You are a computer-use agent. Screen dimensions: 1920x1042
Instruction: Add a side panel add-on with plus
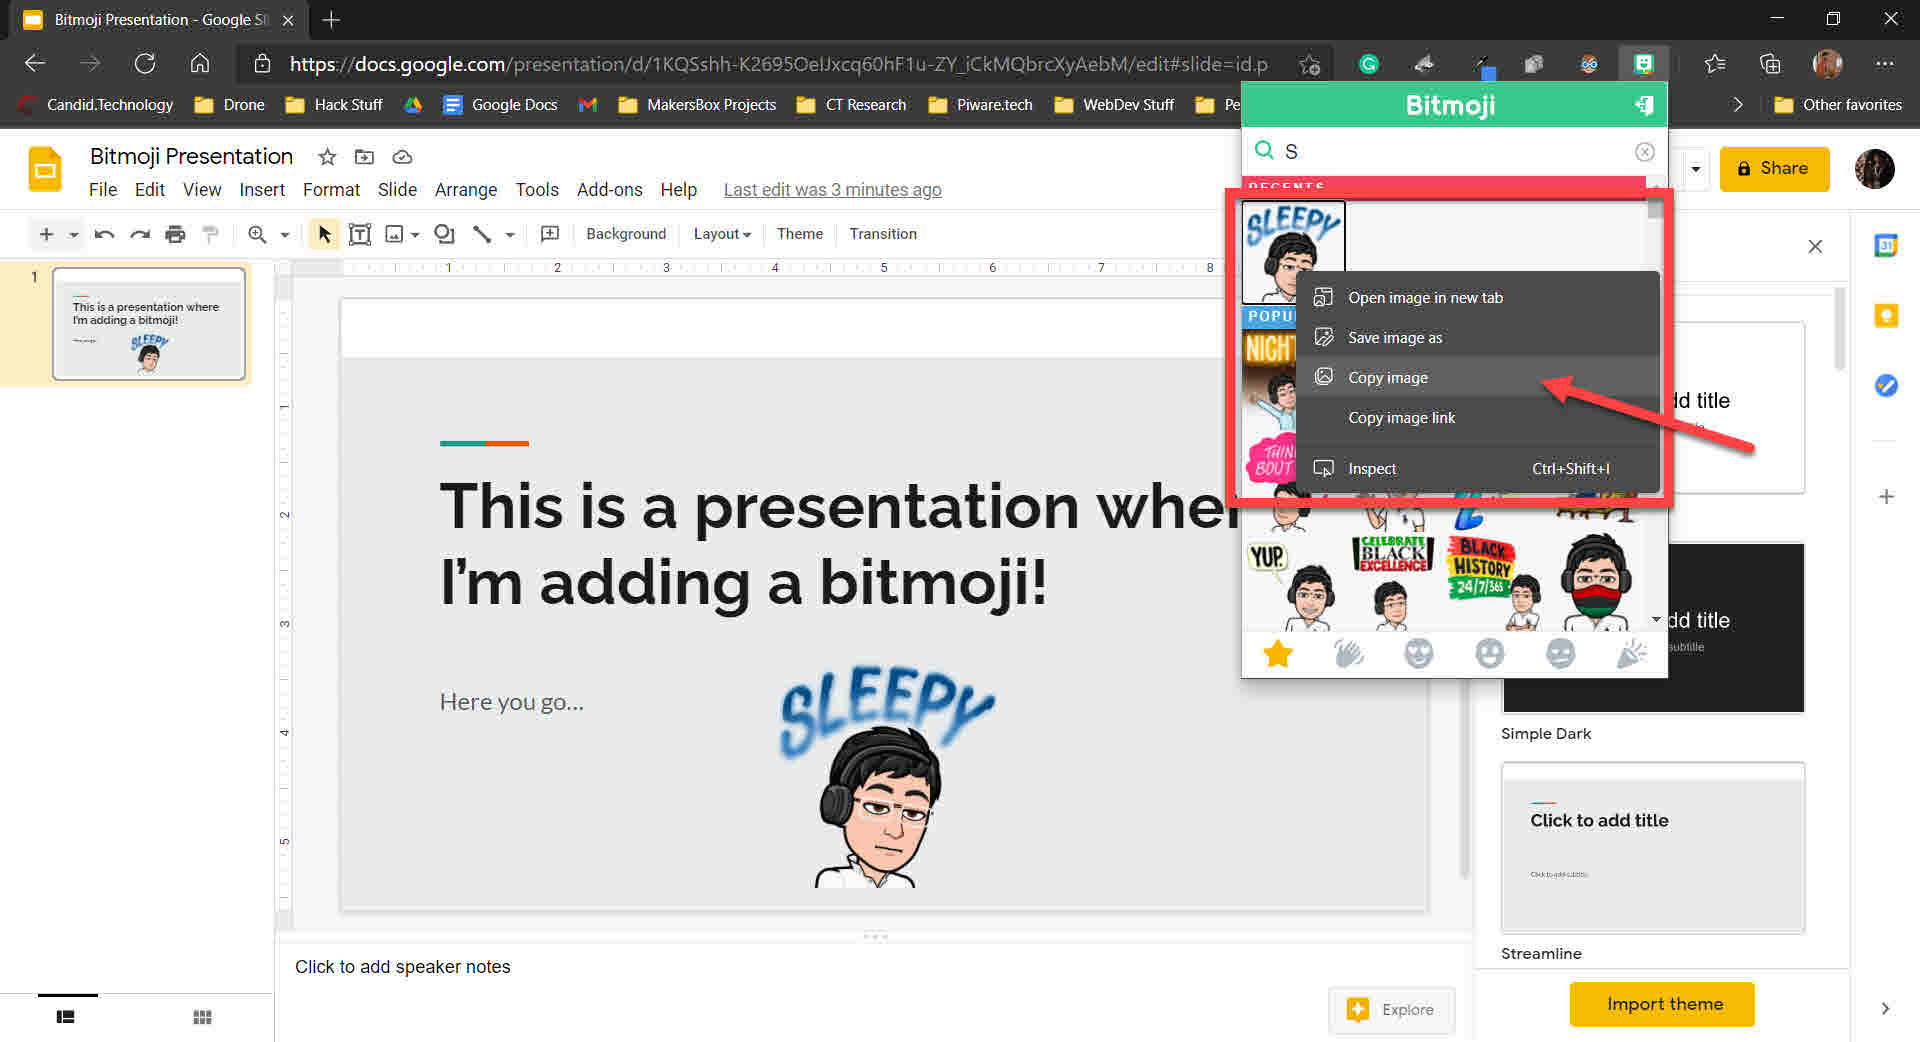tap(1886, 497)
